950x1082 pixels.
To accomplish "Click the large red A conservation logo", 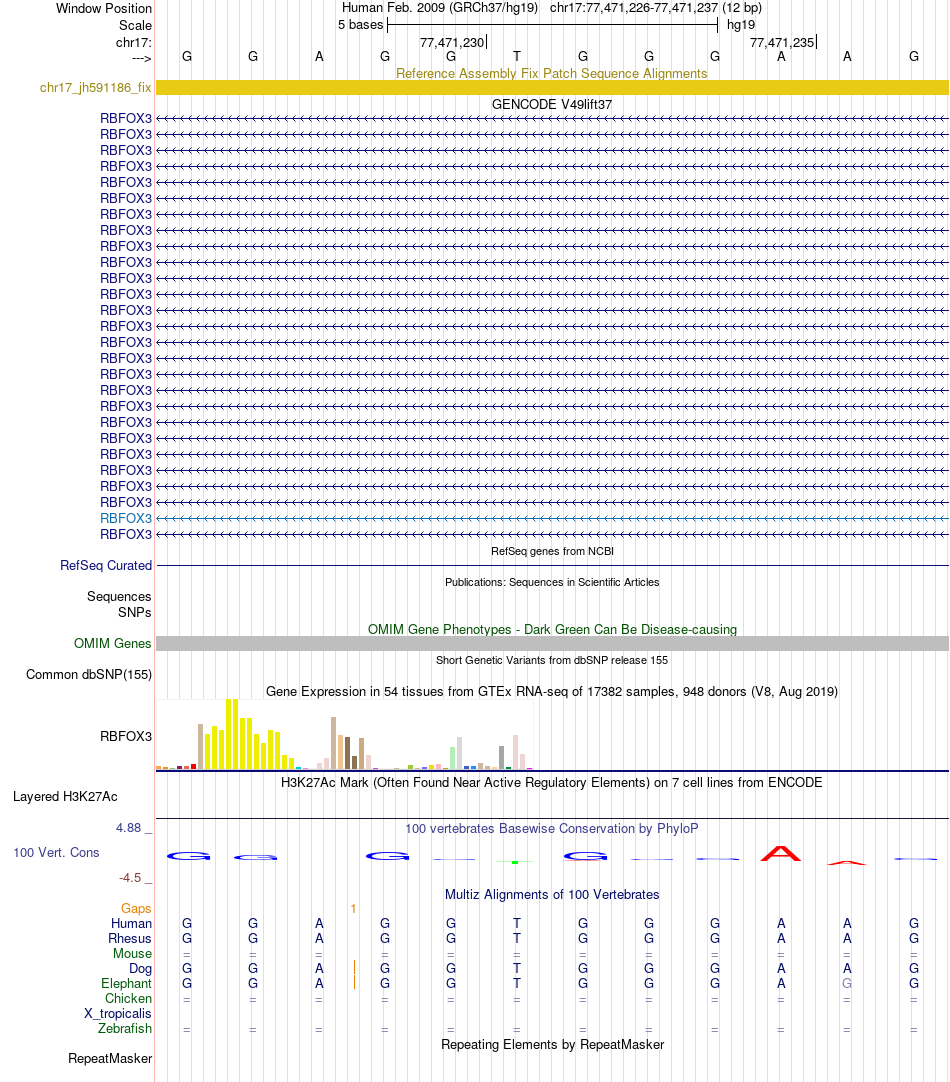I will (x=780, y=854).
